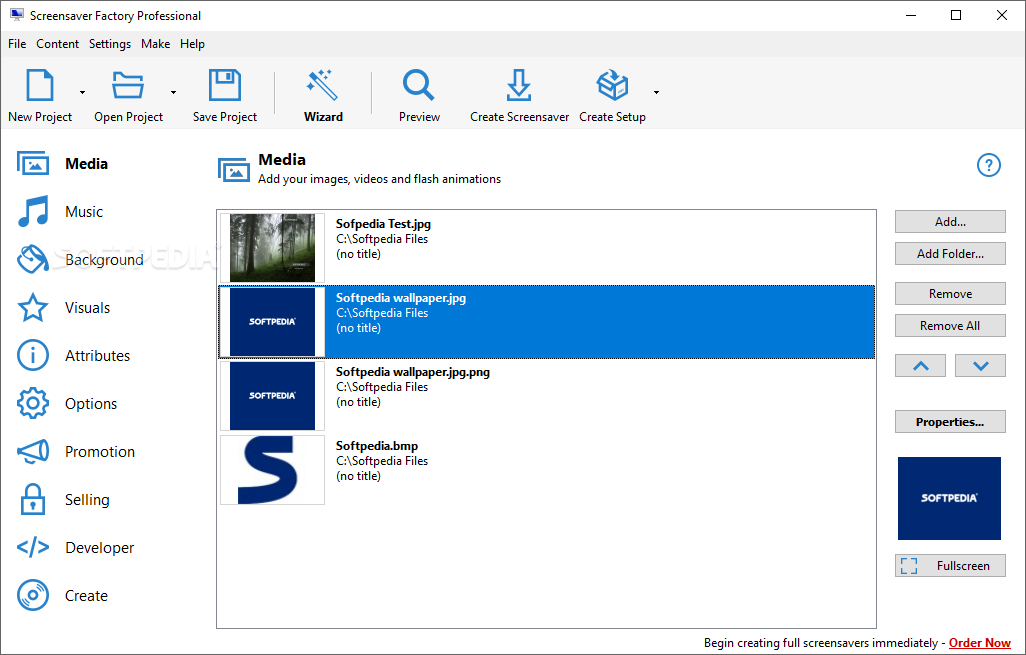
Task: Click the Open Project folder icon
Action: (x=128, y=84)
